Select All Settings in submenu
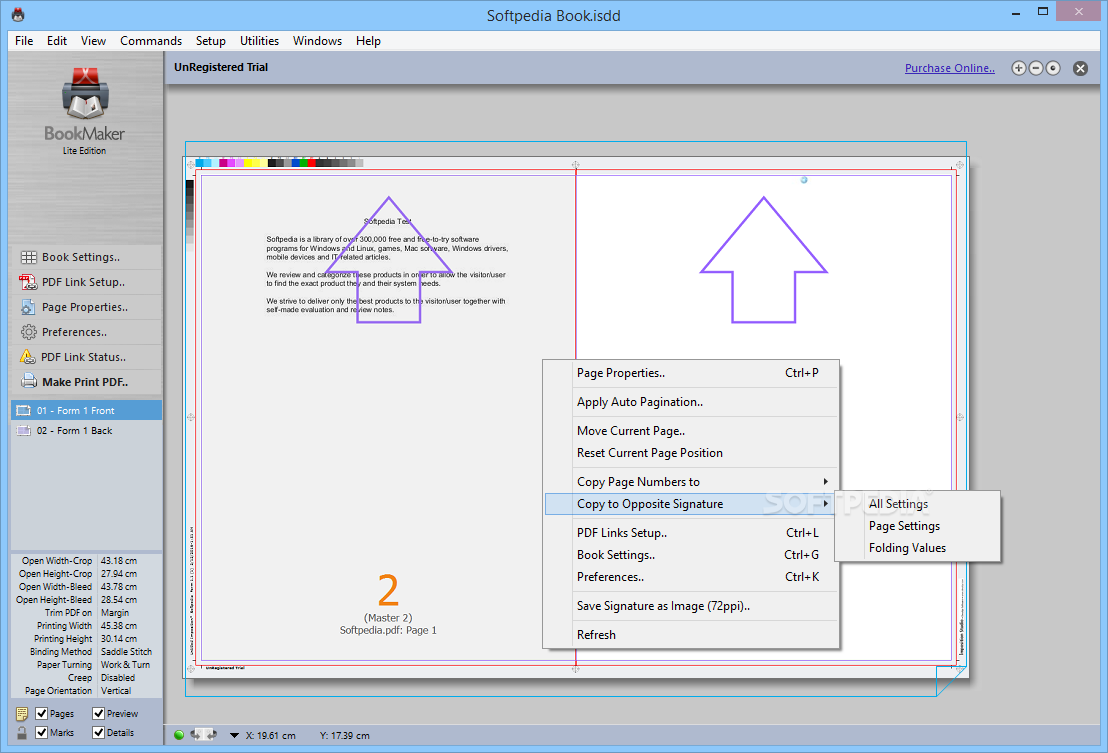 tap(918, 504)
